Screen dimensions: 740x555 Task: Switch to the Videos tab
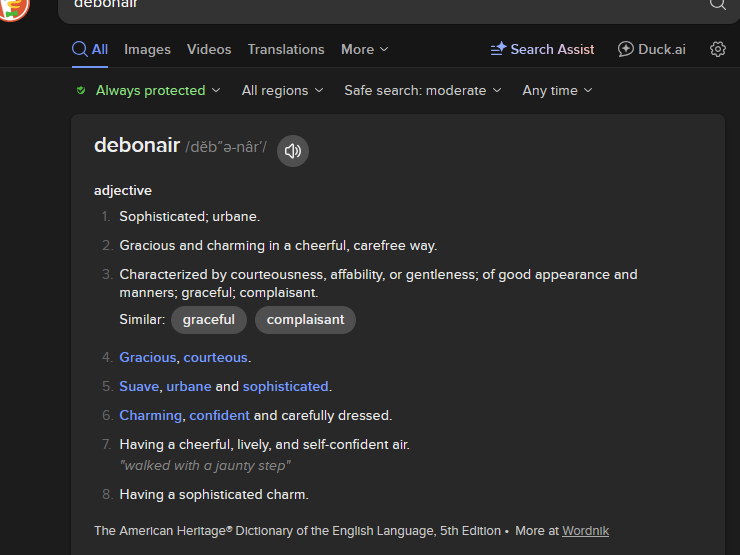pyautogui.click(x=209, y=49)
